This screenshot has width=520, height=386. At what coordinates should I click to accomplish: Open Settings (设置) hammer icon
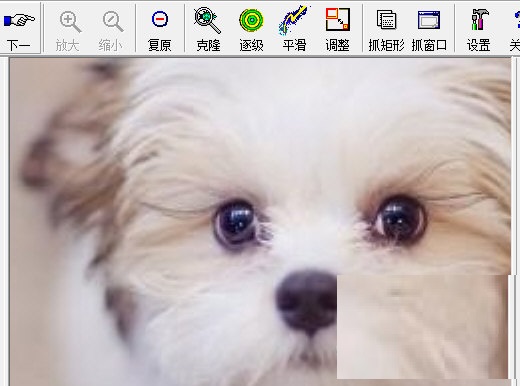[x=478, y=29]
